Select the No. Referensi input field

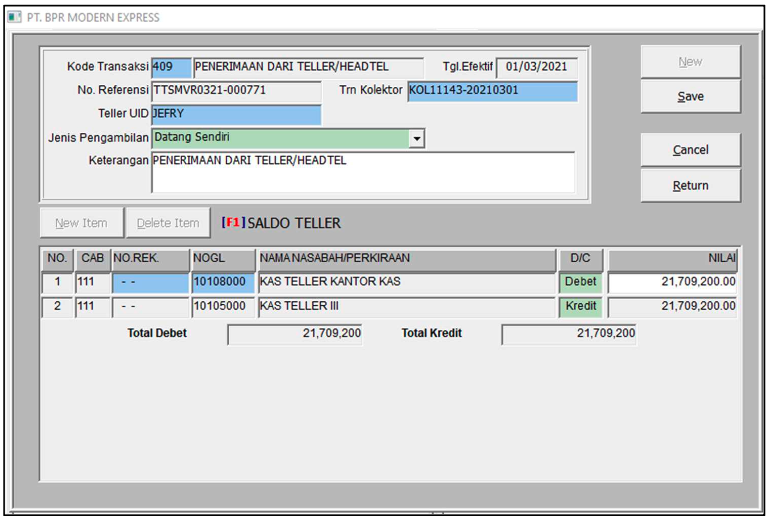click(236, 92)
